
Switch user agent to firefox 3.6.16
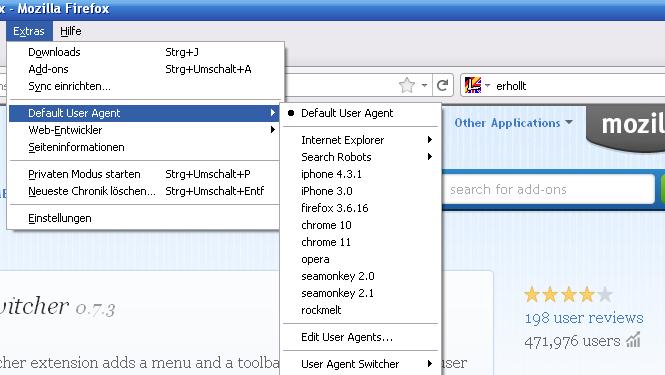[x=360, y=208]
